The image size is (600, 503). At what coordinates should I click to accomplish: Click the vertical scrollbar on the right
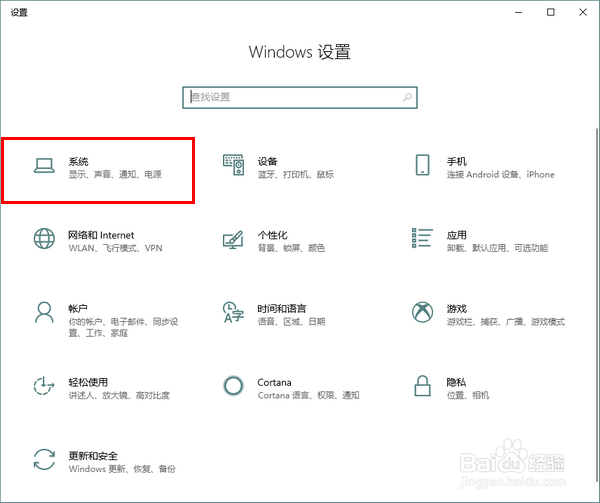(597, 306)
